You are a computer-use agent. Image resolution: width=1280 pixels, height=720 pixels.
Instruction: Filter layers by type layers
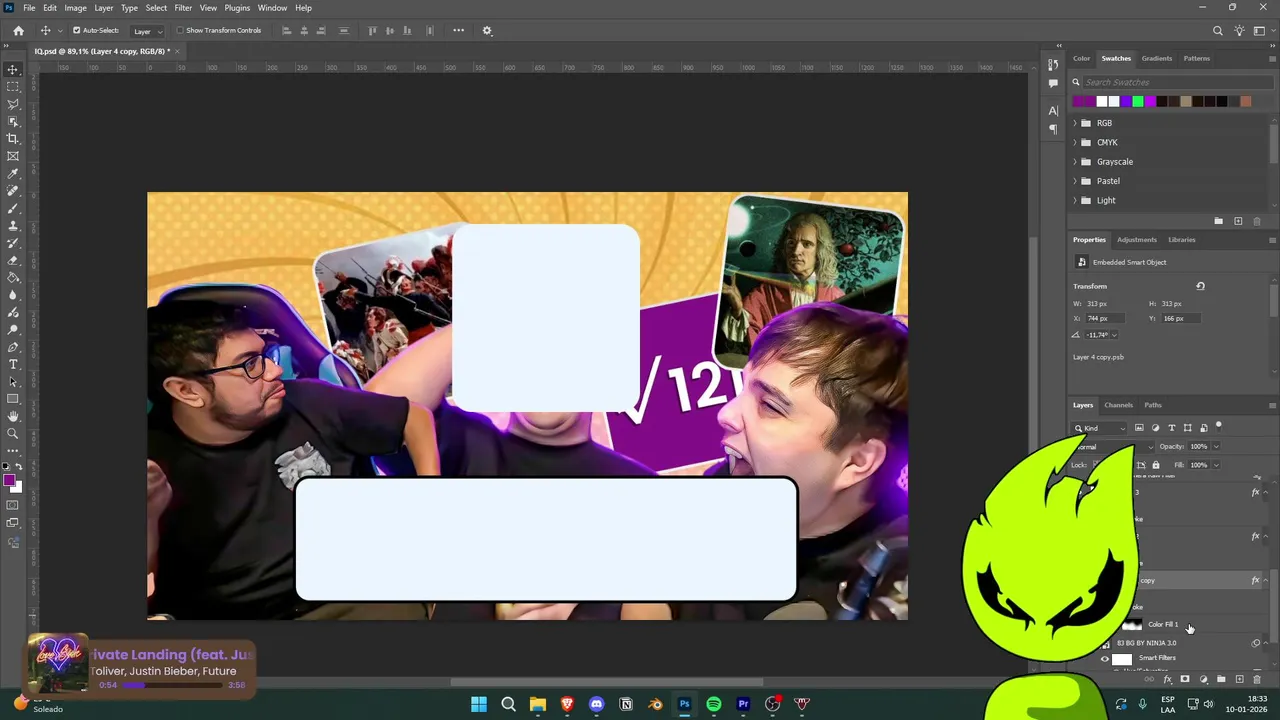point(1171,428)
